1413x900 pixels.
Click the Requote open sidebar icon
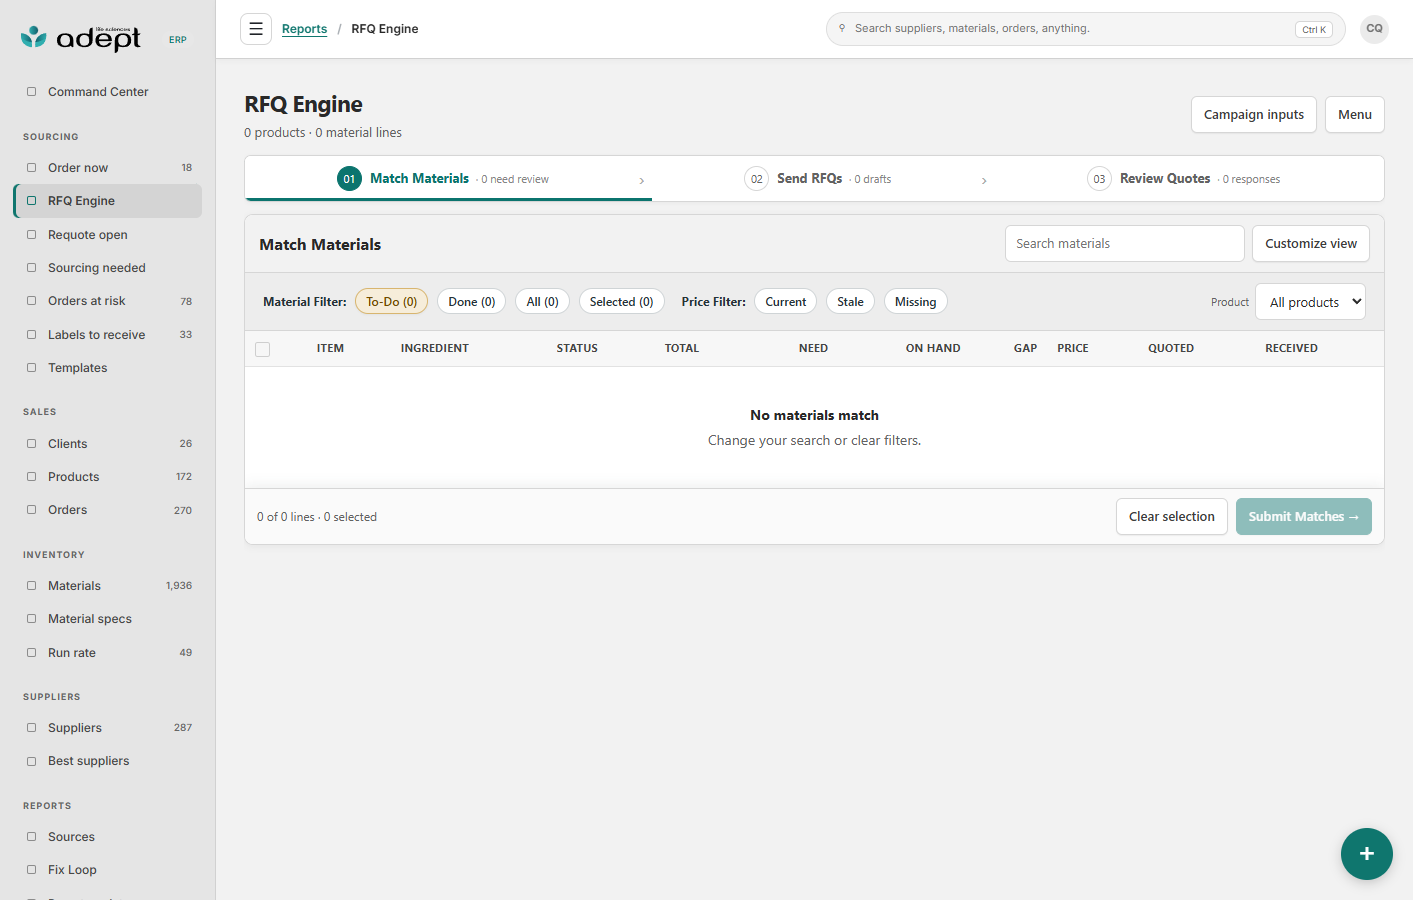pyautogui.click(x=31, y=235)
